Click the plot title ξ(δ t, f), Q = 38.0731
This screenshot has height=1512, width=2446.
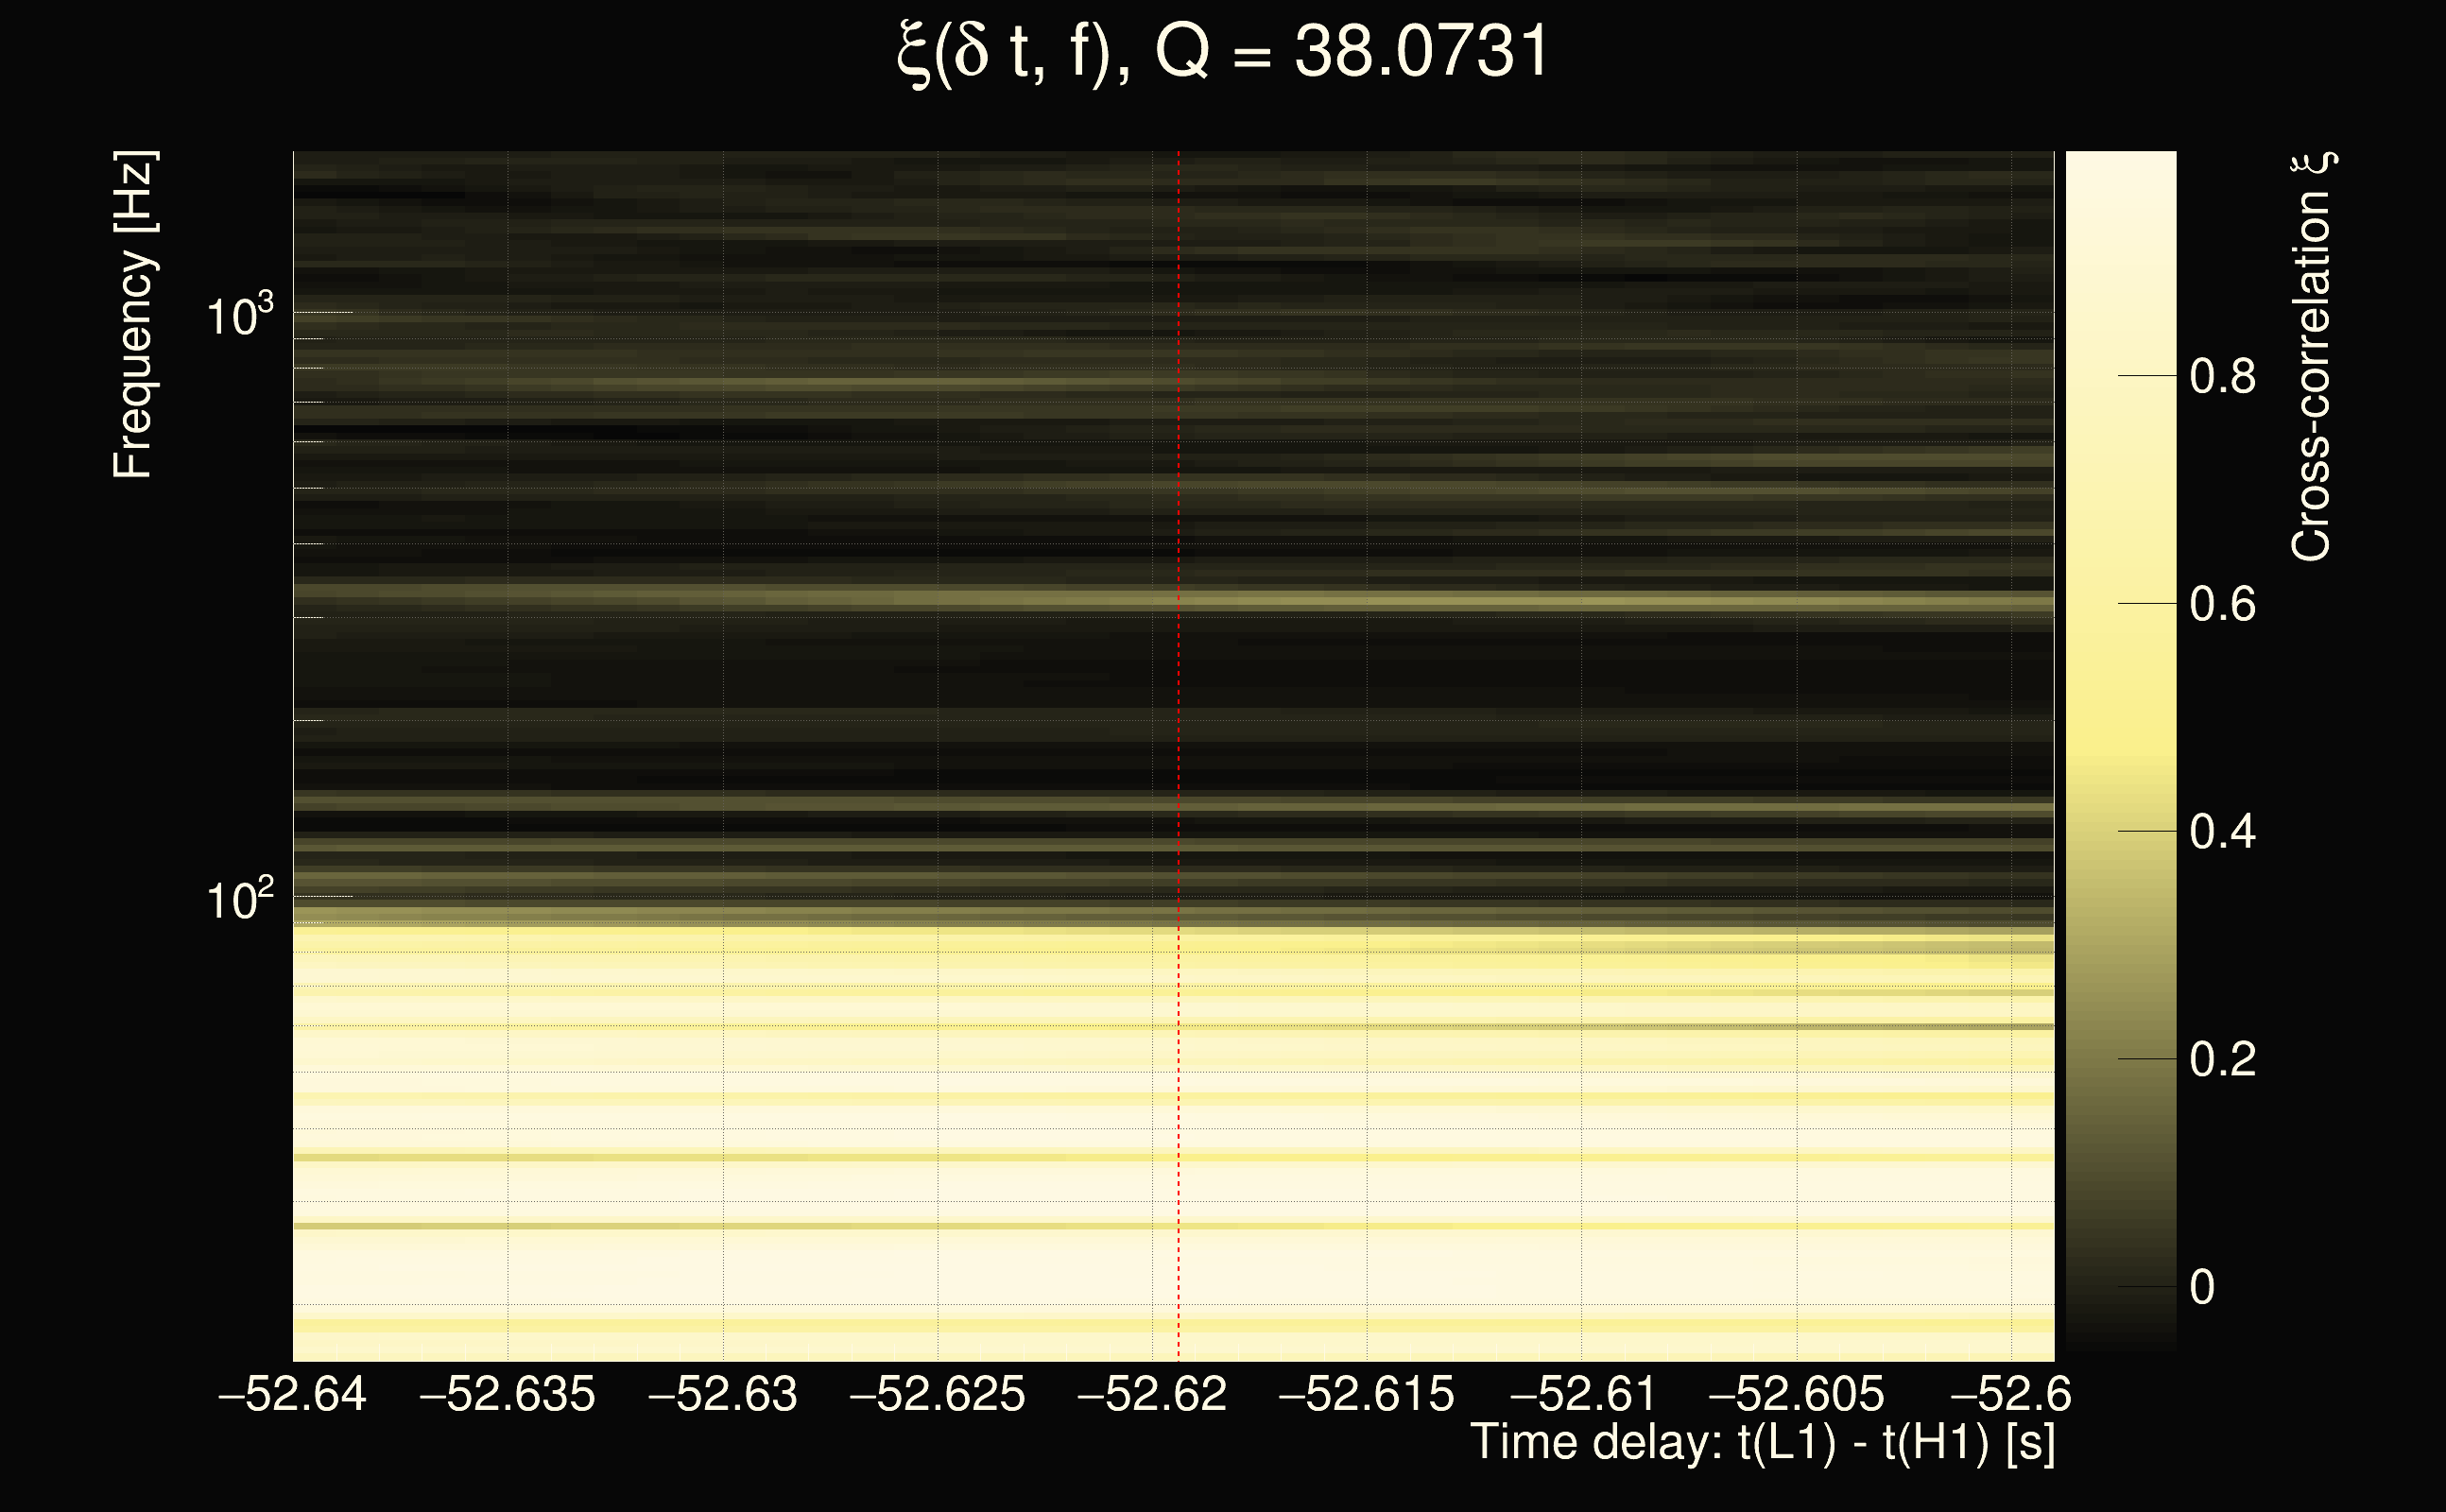(1222, 52)
